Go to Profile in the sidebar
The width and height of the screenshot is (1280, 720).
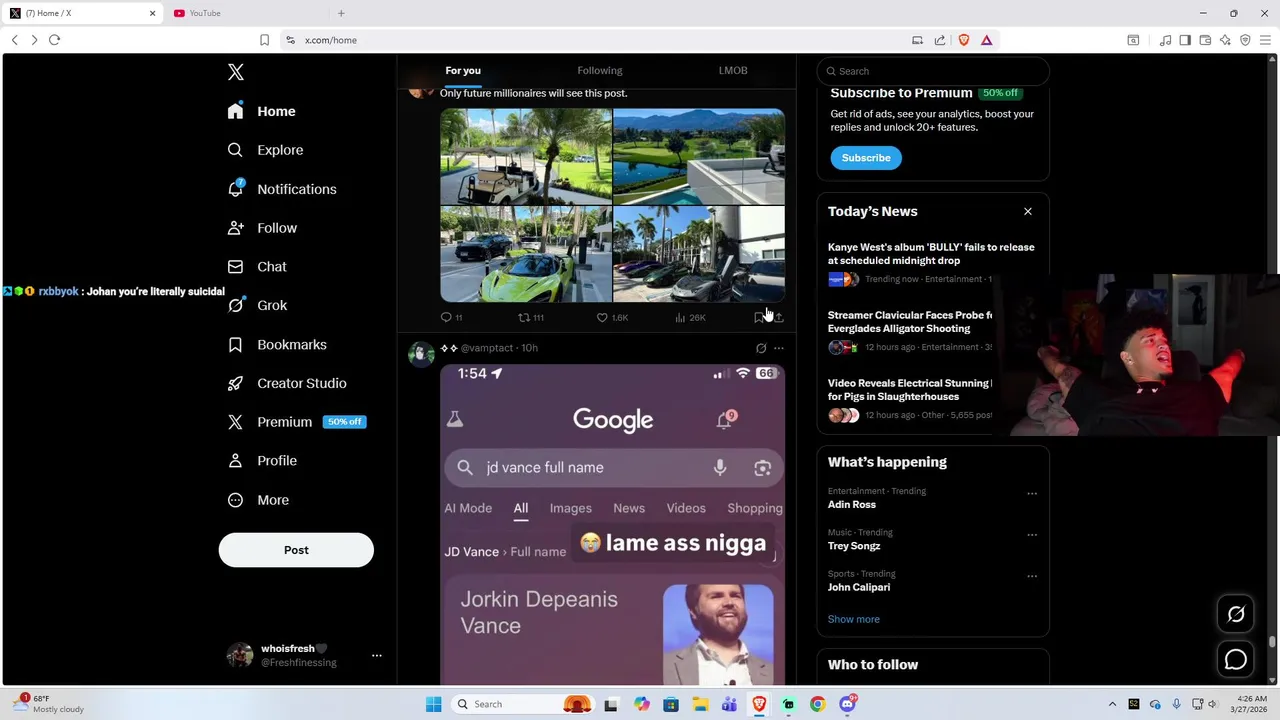pos(262,461)
